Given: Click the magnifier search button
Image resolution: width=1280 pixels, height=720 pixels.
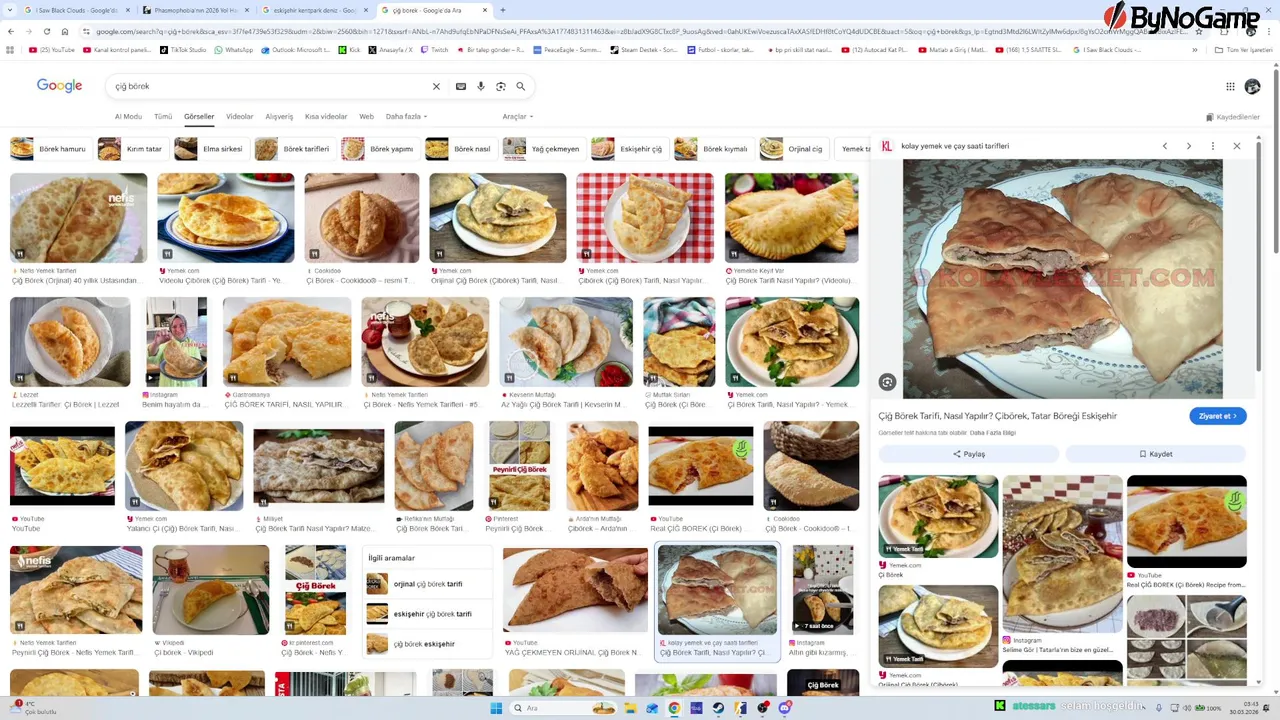Looking at the screenshot, I should click(x=521, y=87).
